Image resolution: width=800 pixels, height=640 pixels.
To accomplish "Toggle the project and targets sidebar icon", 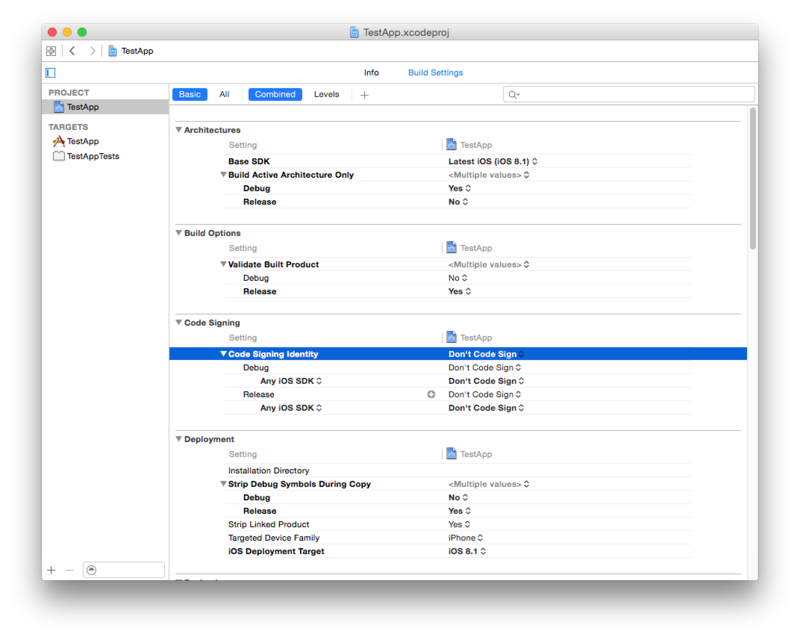I will (51, 73).
